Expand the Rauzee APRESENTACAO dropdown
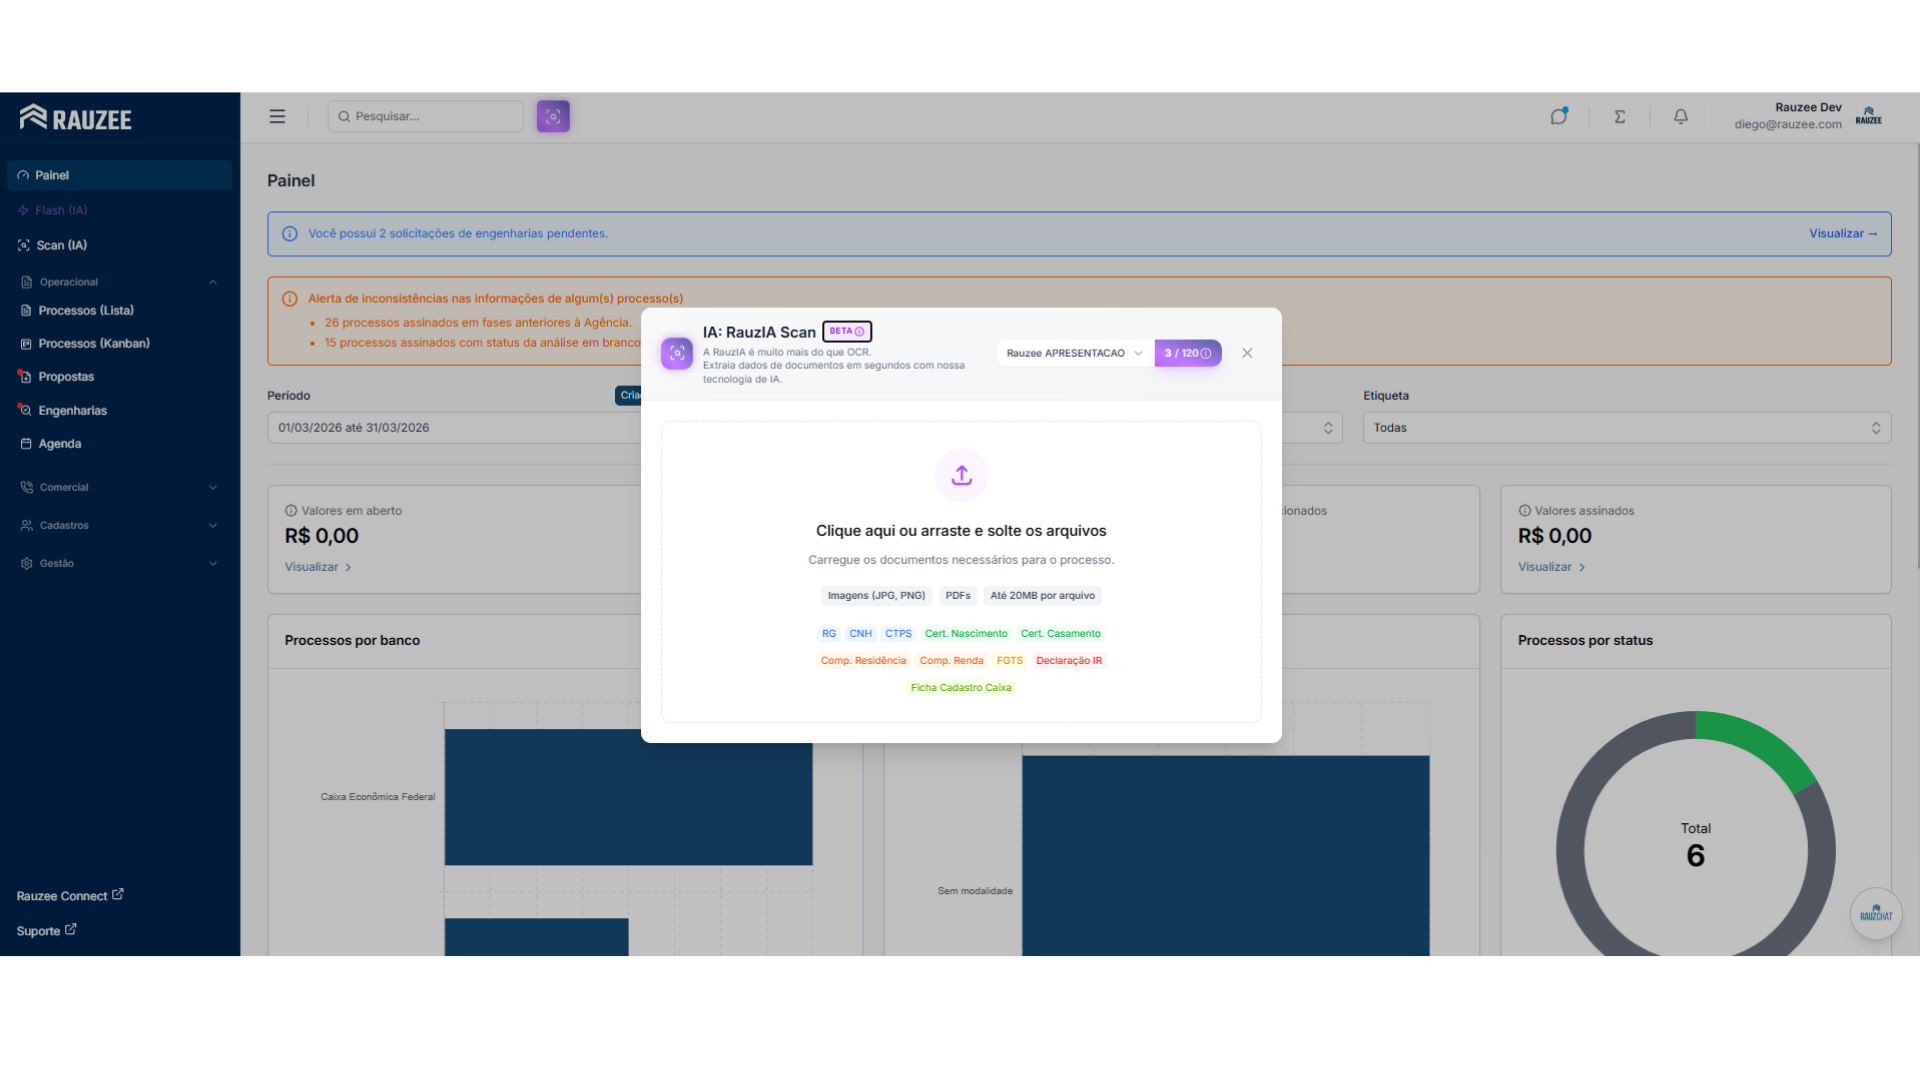1920x1080 pixels. coord(1074,353)
